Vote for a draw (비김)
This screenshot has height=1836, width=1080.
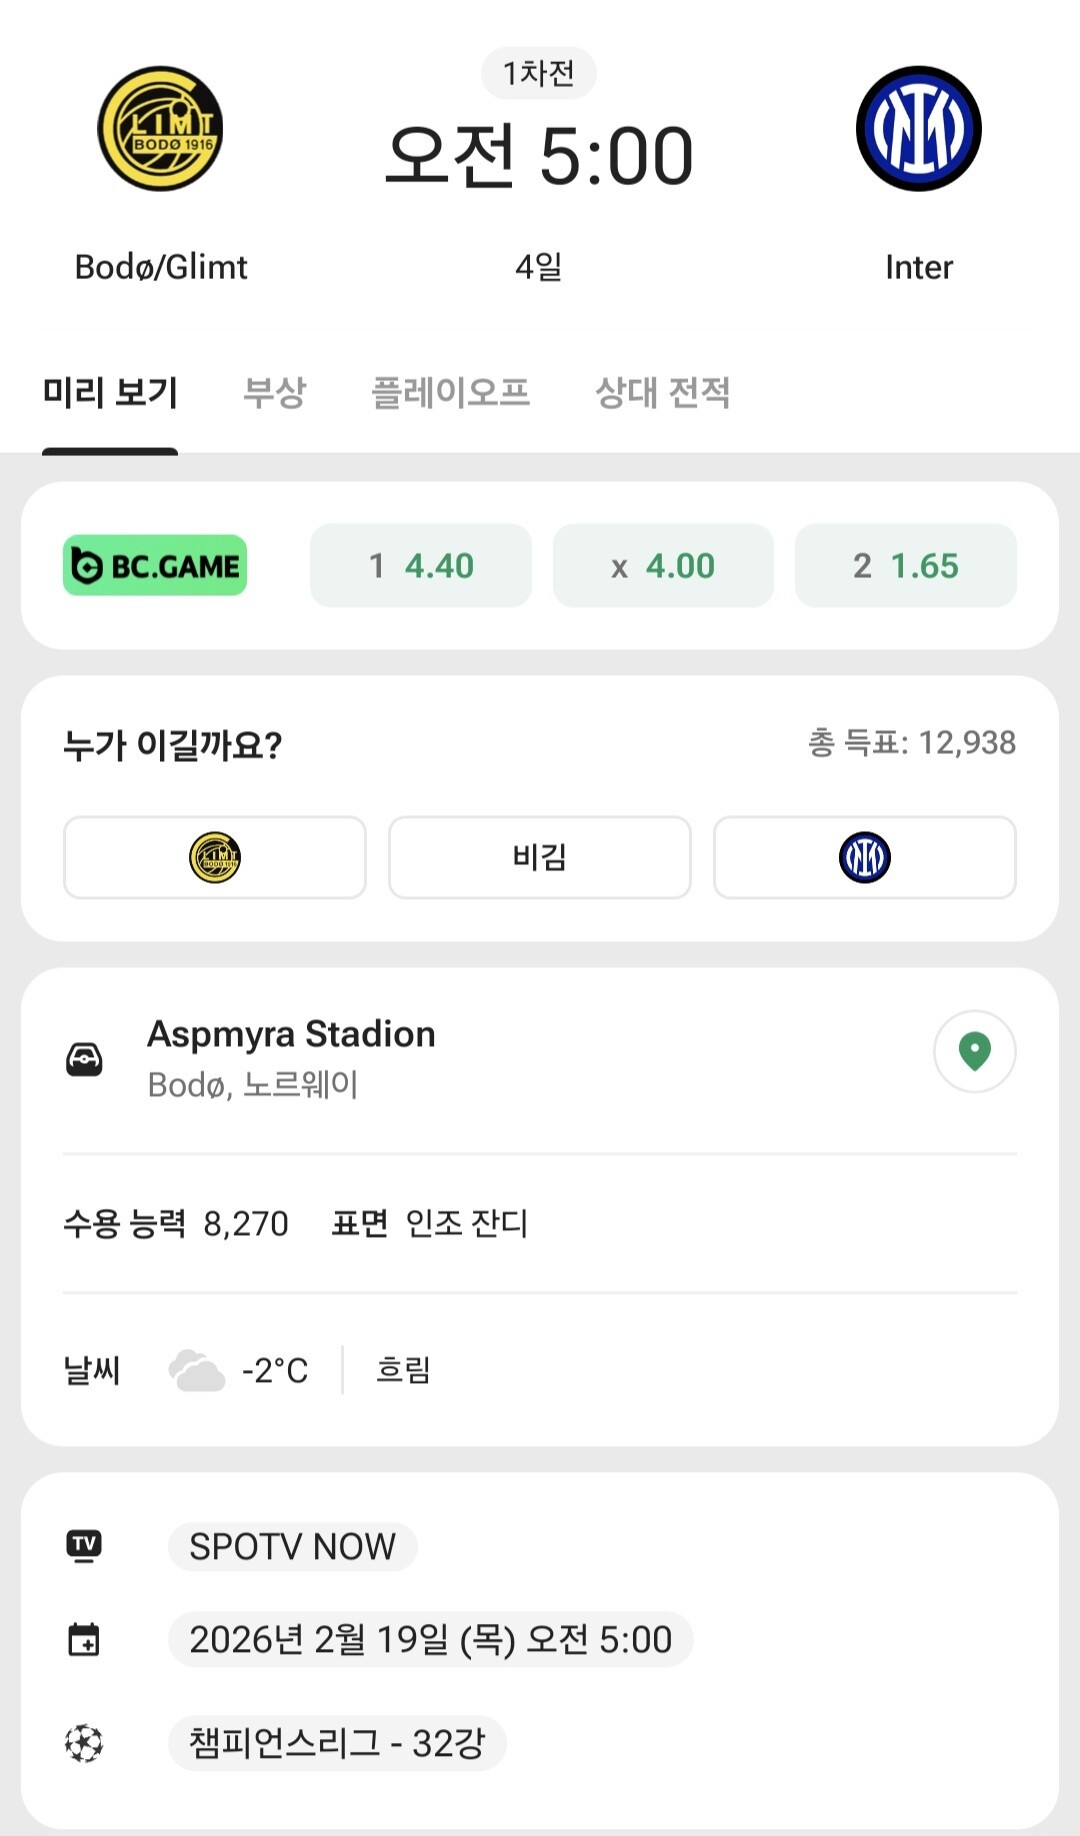click(x=540, y=858)
